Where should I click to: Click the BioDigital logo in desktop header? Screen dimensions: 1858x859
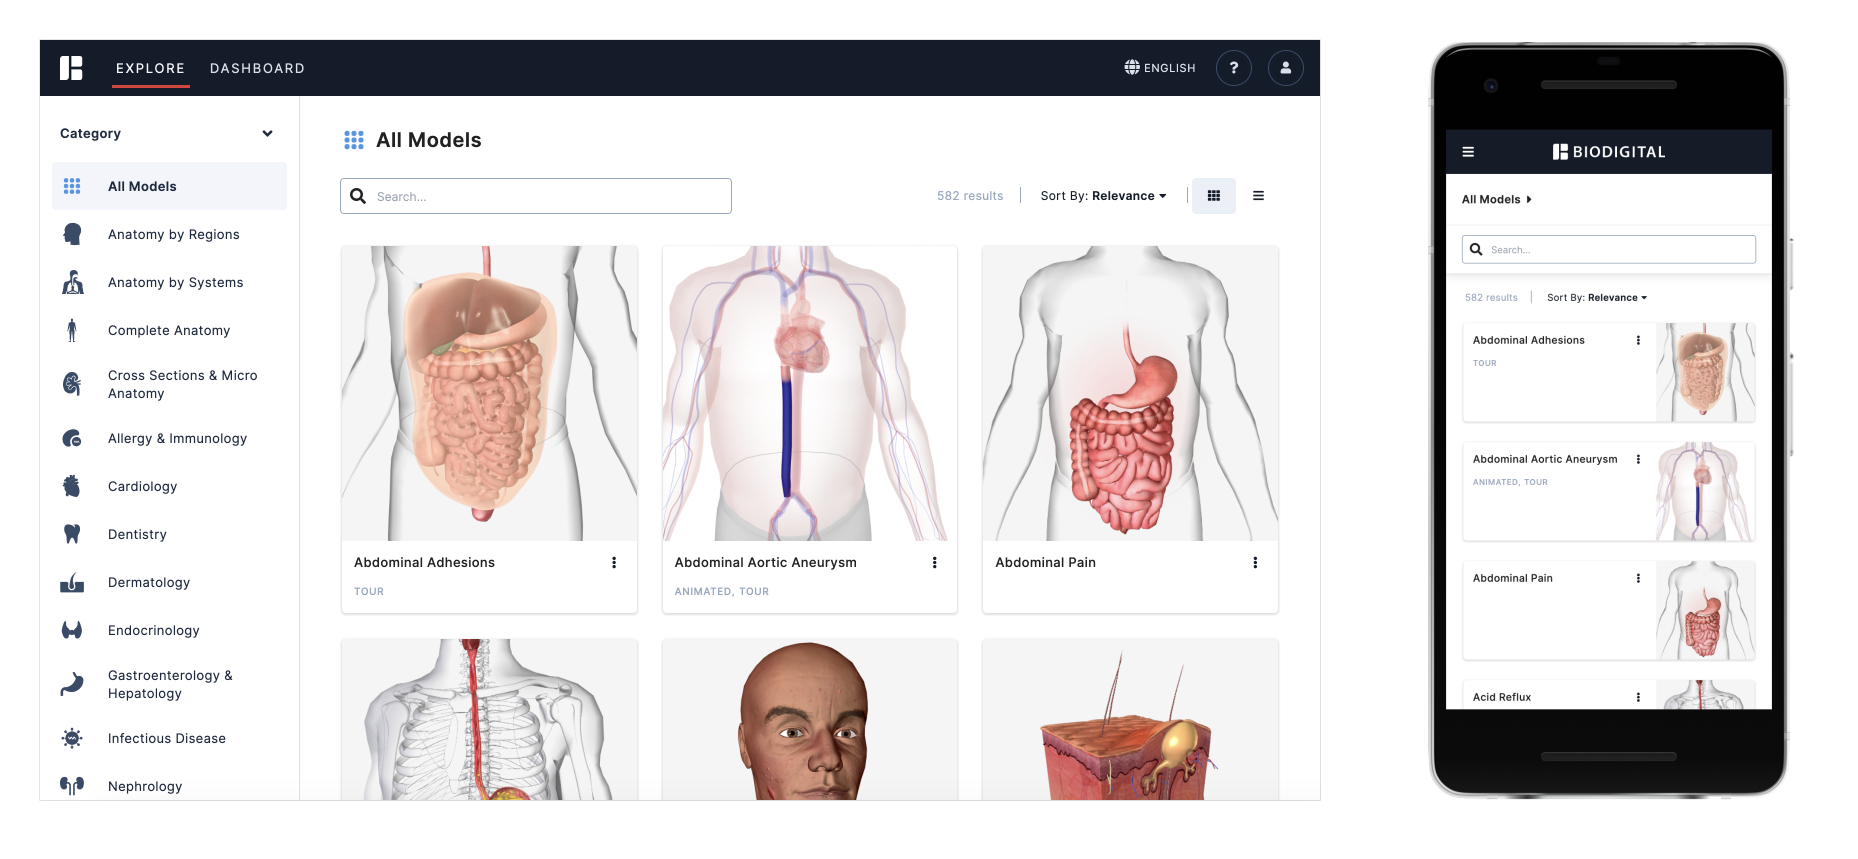coord(71,68)
